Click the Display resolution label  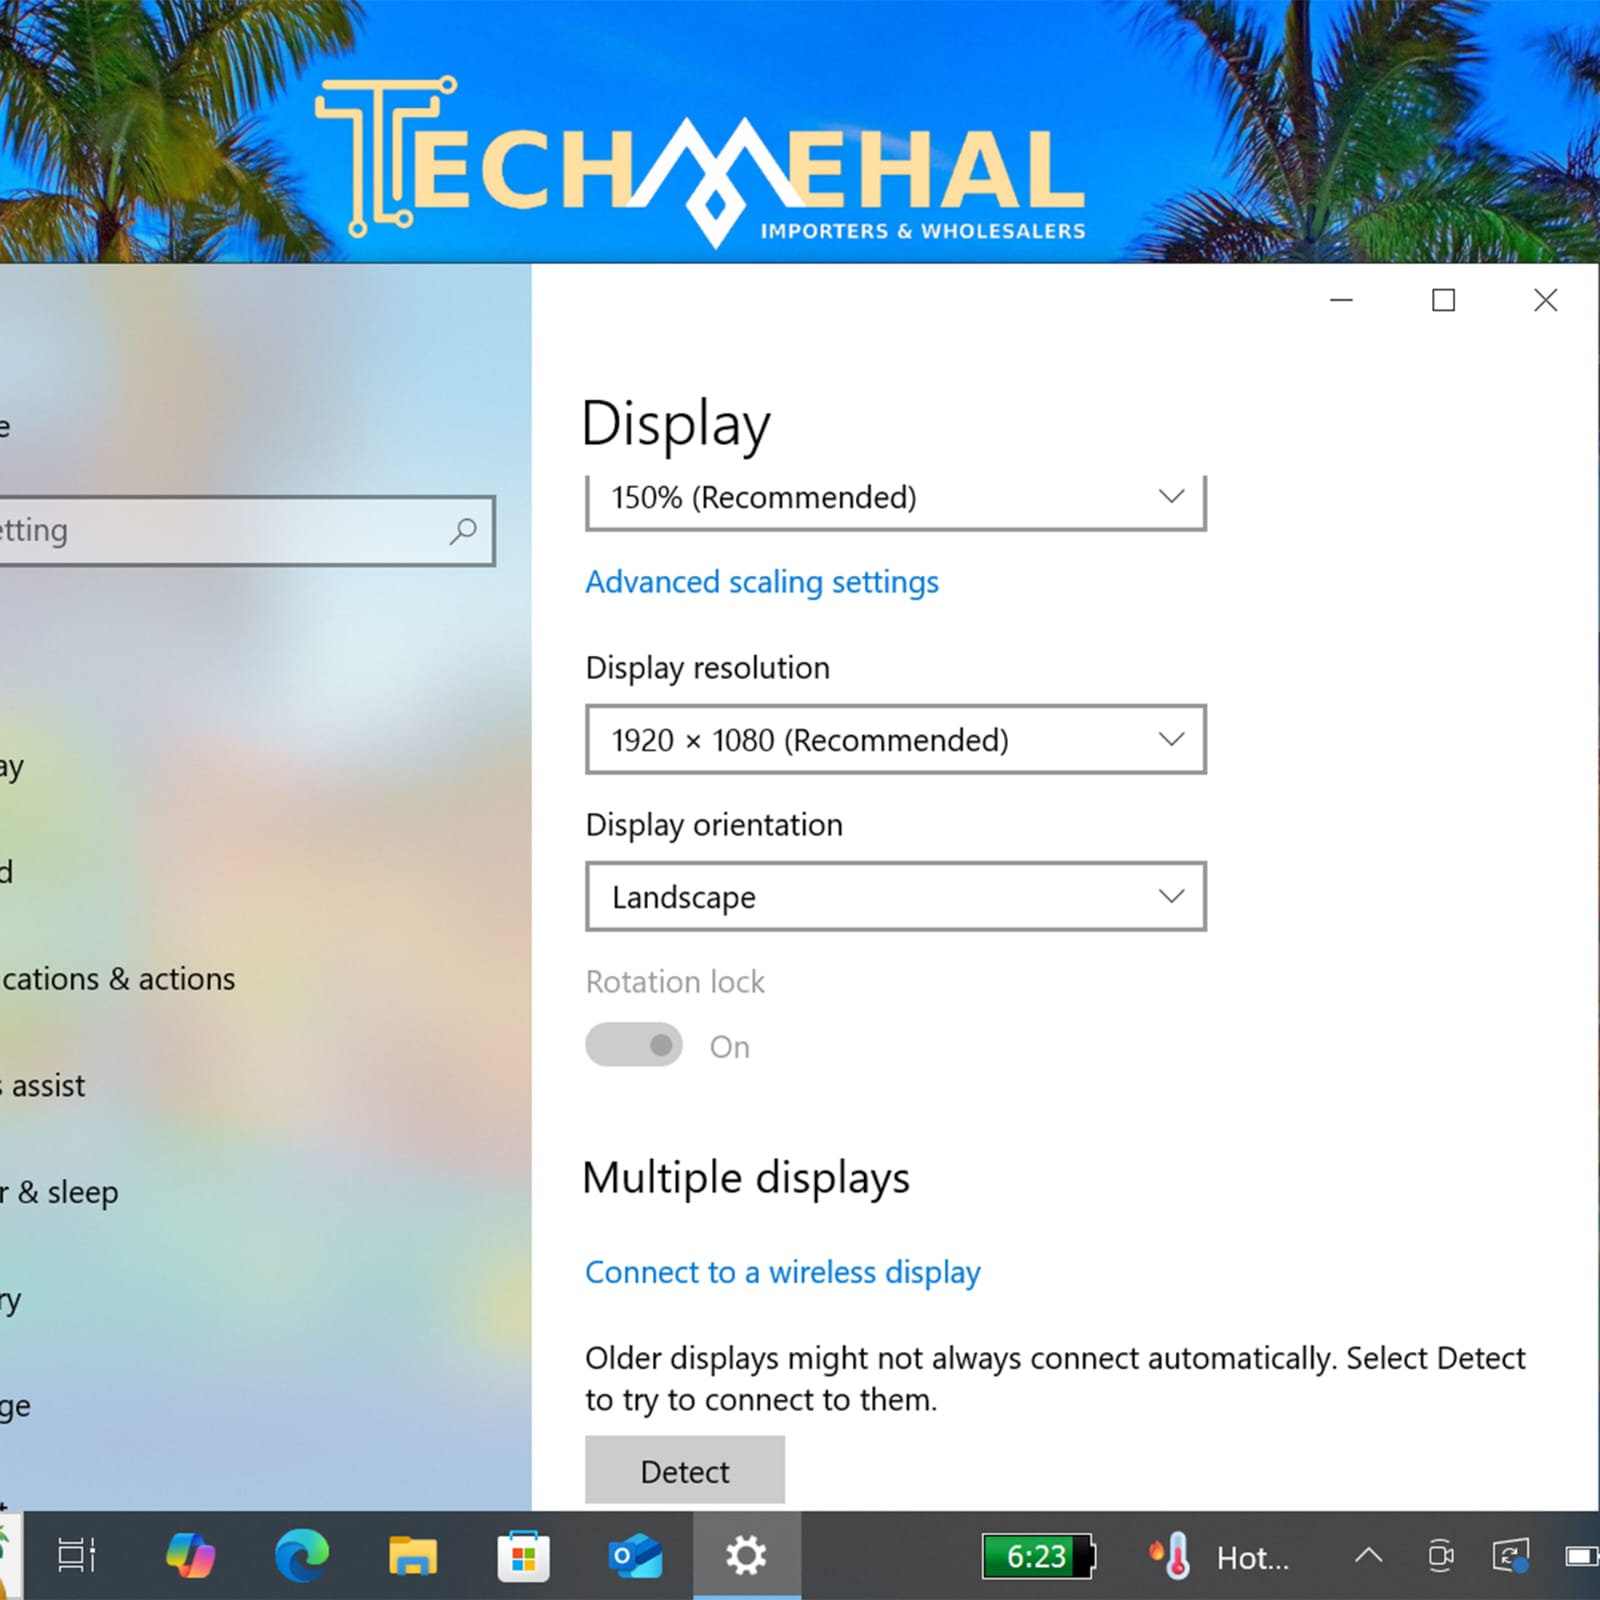pyautogui.click(x=708, y=668)
